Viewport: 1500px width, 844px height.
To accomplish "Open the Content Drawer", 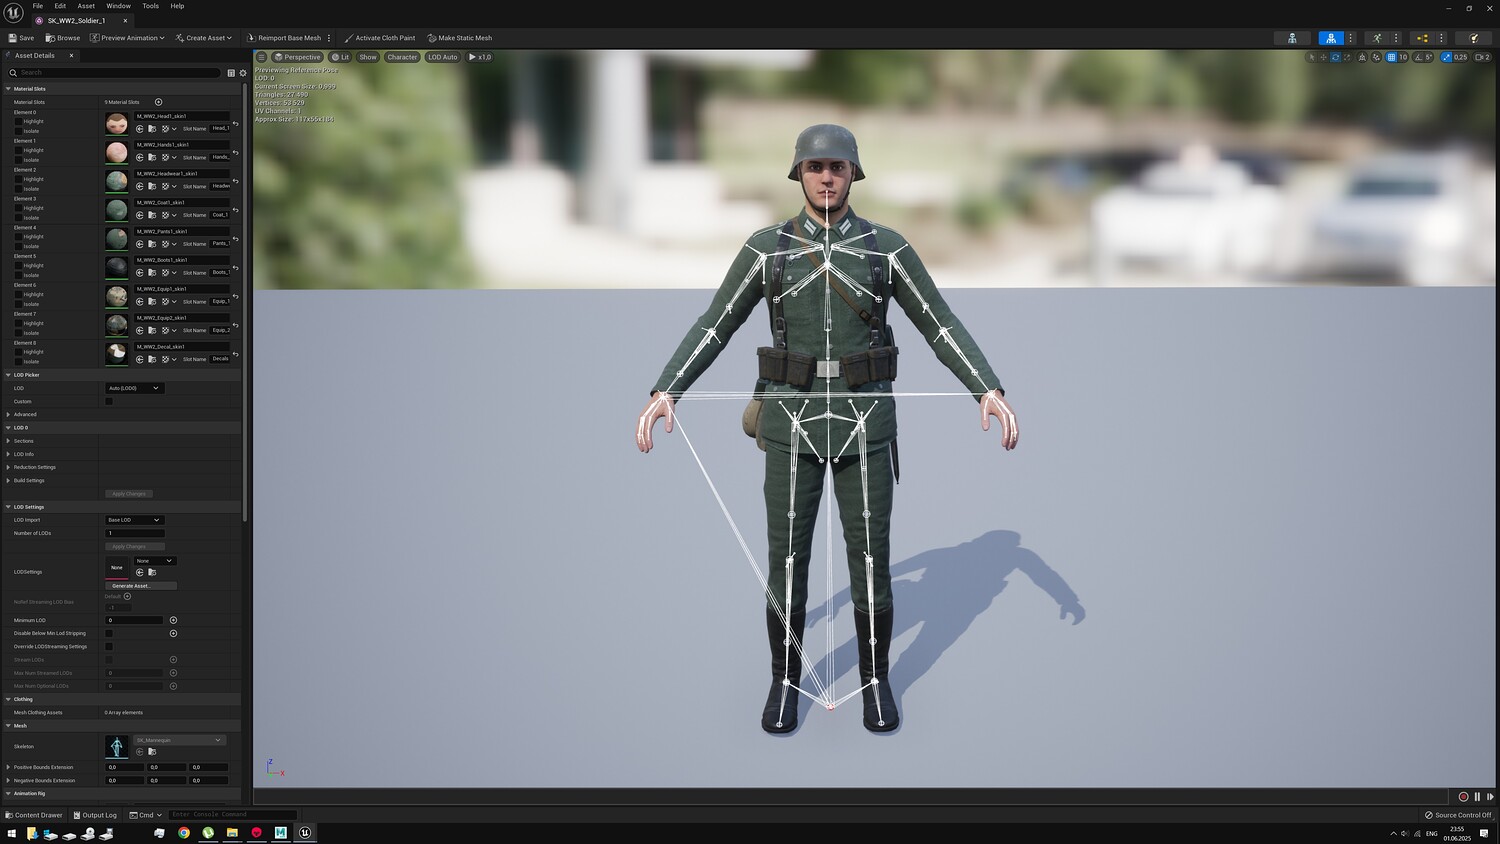I will click(33, 815).
